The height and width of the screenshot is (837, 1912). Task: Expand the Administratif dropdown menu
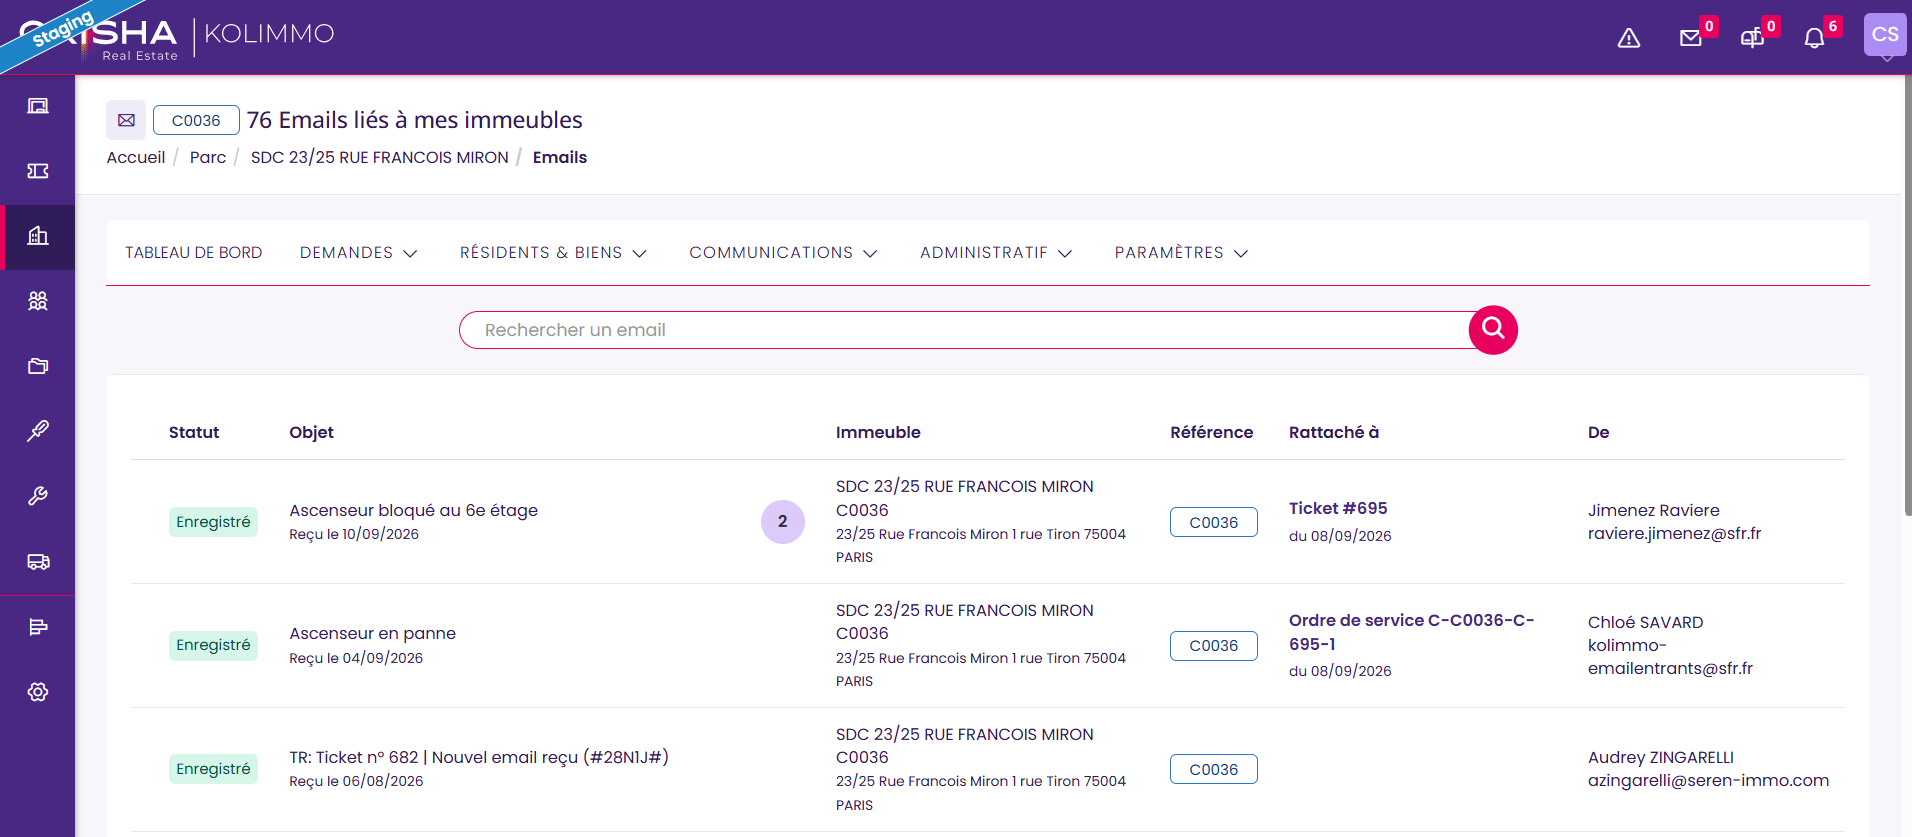pos(996,253)
